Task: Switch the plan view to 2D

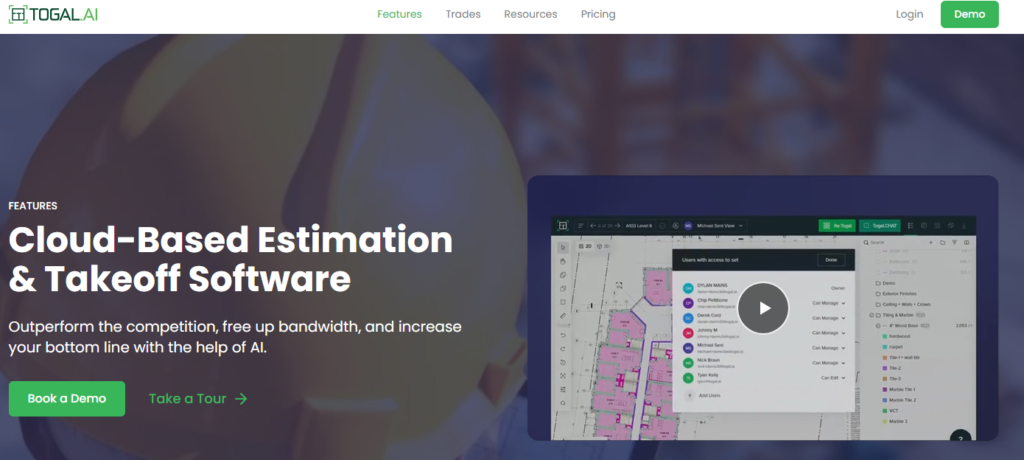Action: coord(581,247)
